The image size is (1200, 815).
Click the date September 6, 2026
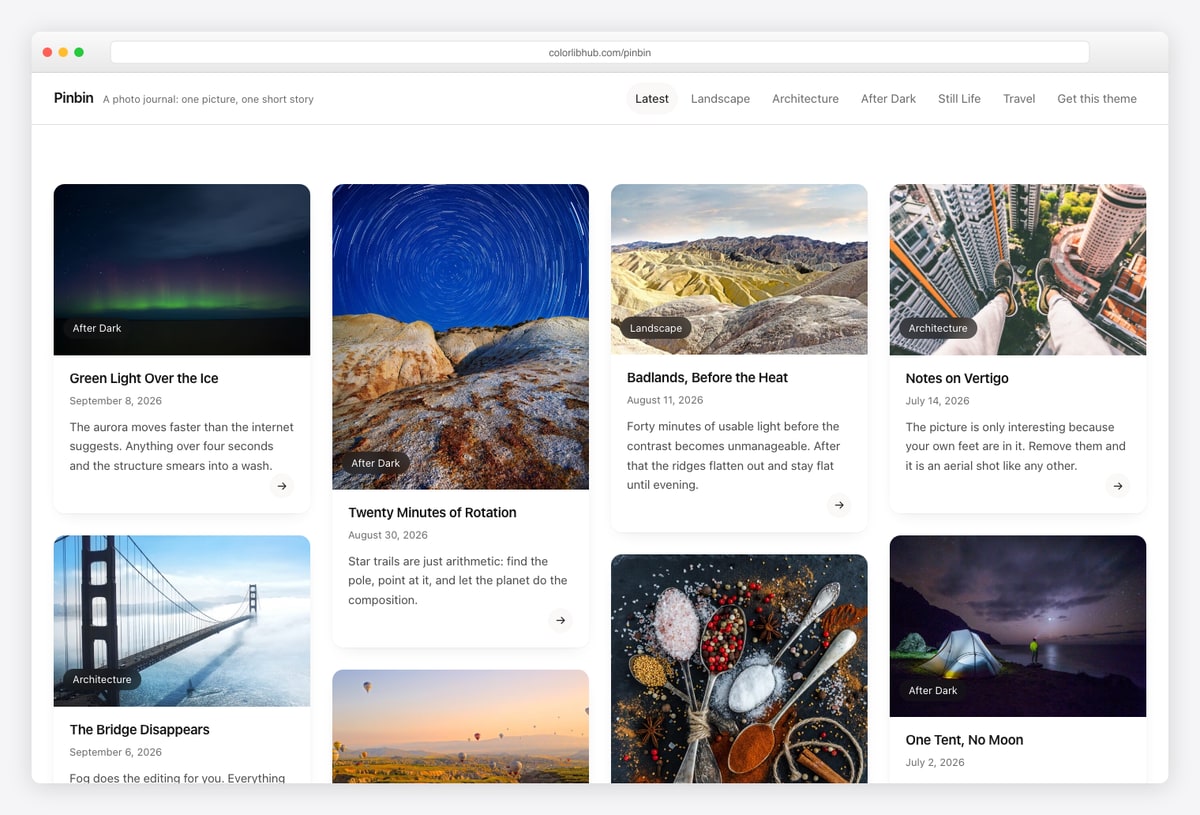click(x=115, y=752)
